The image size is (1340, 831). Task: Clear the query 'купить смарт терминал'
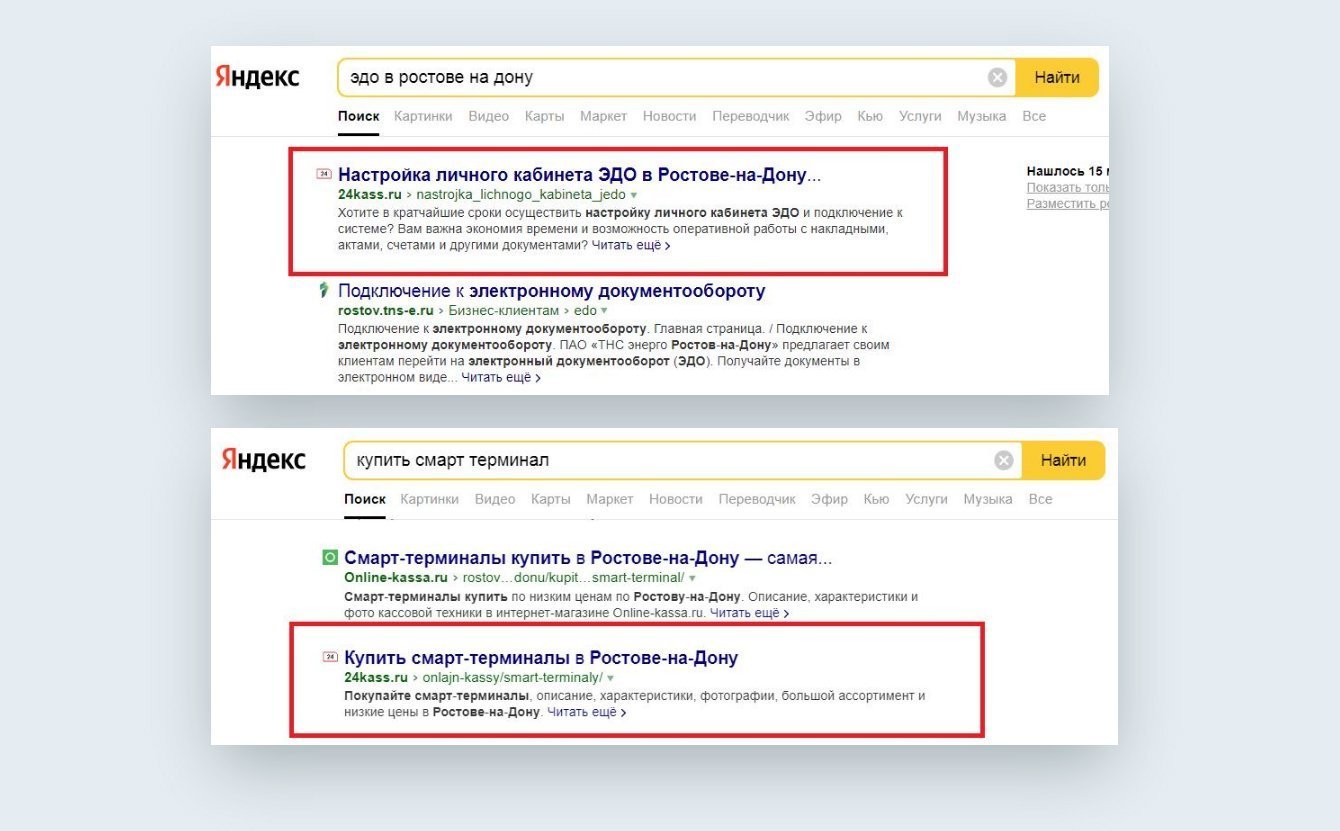[1003, 460]
